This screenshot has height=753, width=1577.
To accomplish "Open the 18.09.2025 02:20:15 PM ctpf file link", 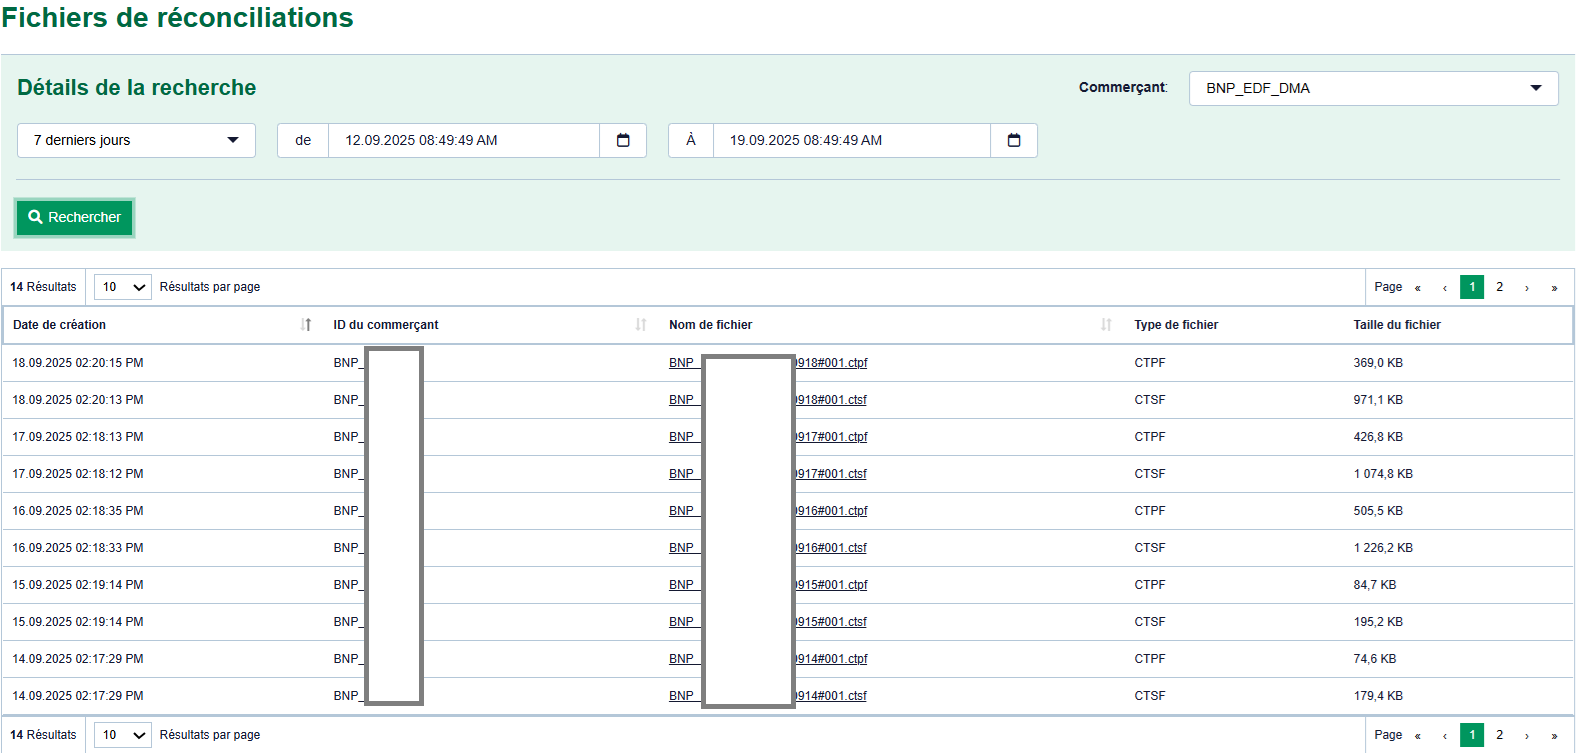I will pos(831,363).
